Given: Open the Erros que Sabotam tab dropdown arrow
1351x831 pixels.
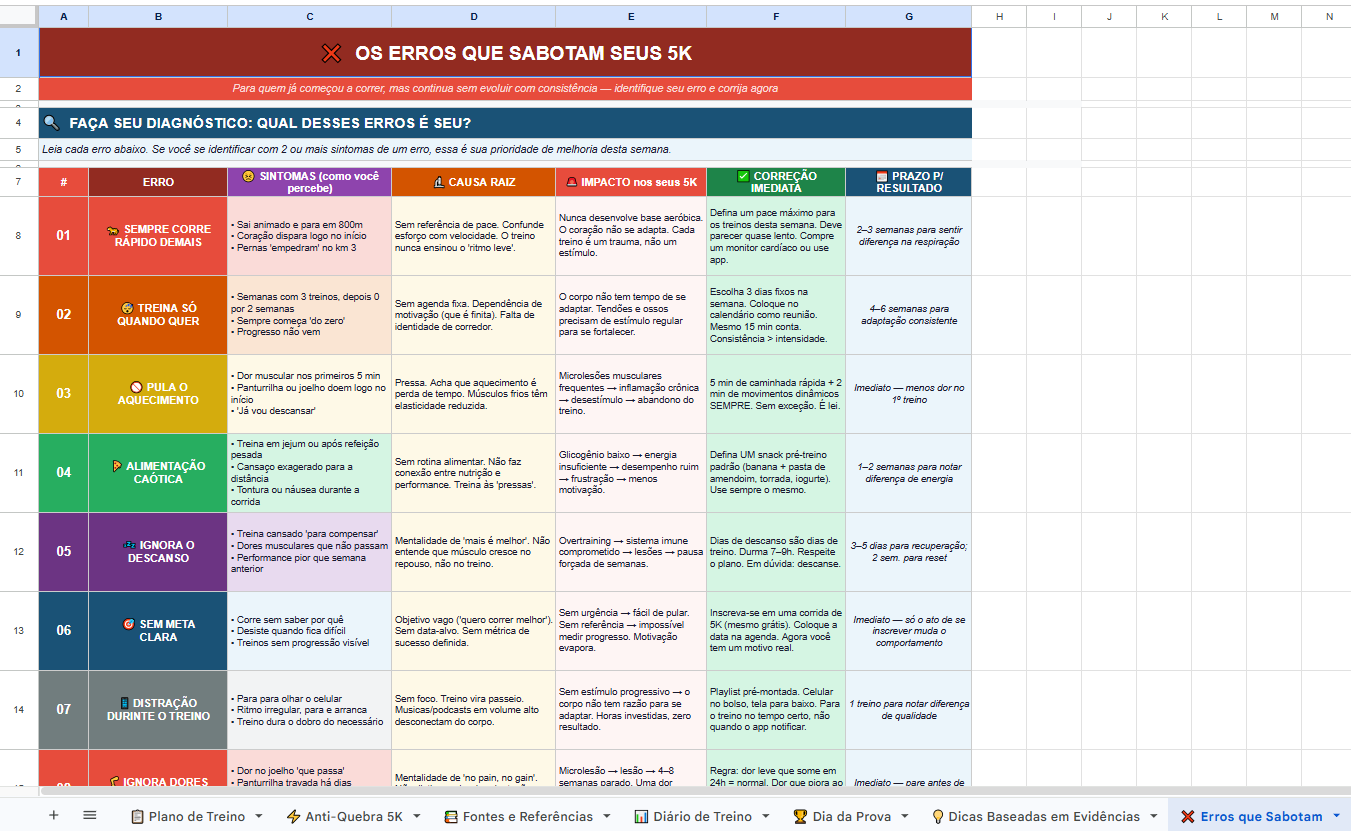Looking at the screenshot, I should click(x=1336, y=816).
